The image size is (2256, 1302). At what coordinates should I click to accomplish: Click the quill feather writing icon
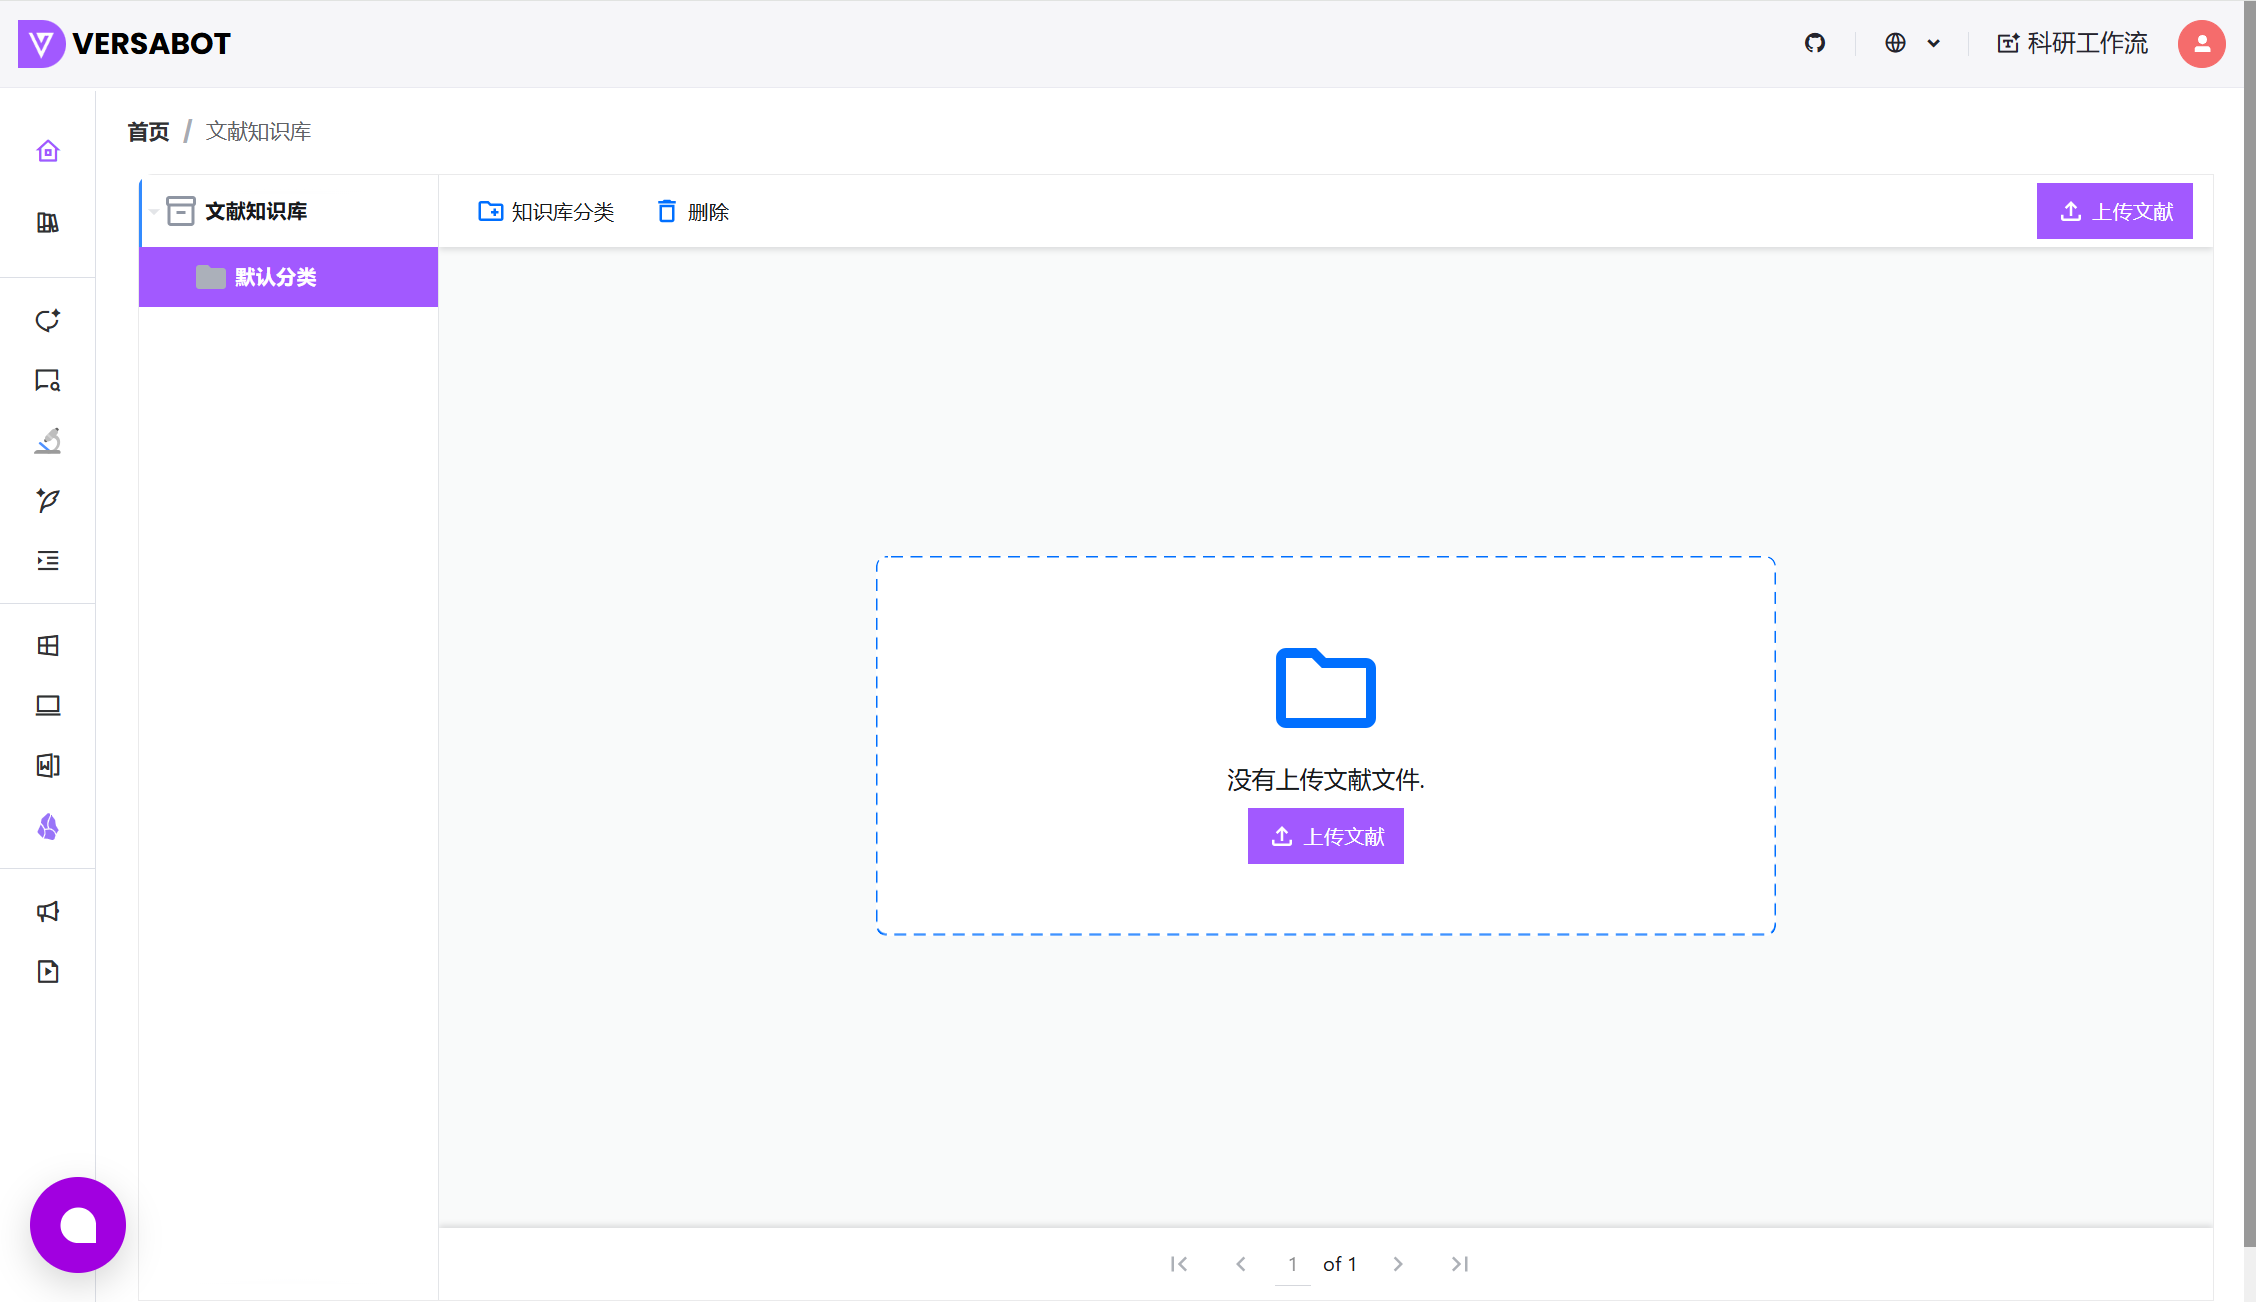pyautogui.click(x=48, y=500)
